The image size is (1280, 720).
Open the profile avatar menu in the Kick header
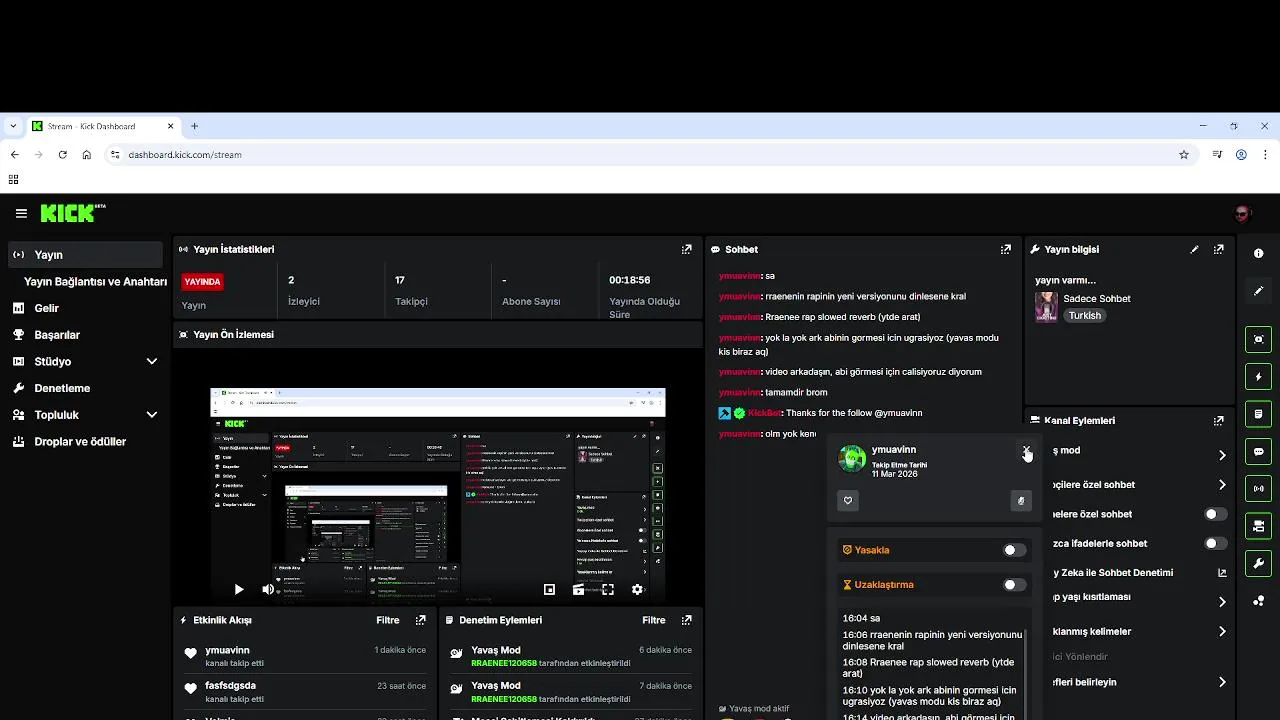pyautogui.click(x=1243, y=213)
